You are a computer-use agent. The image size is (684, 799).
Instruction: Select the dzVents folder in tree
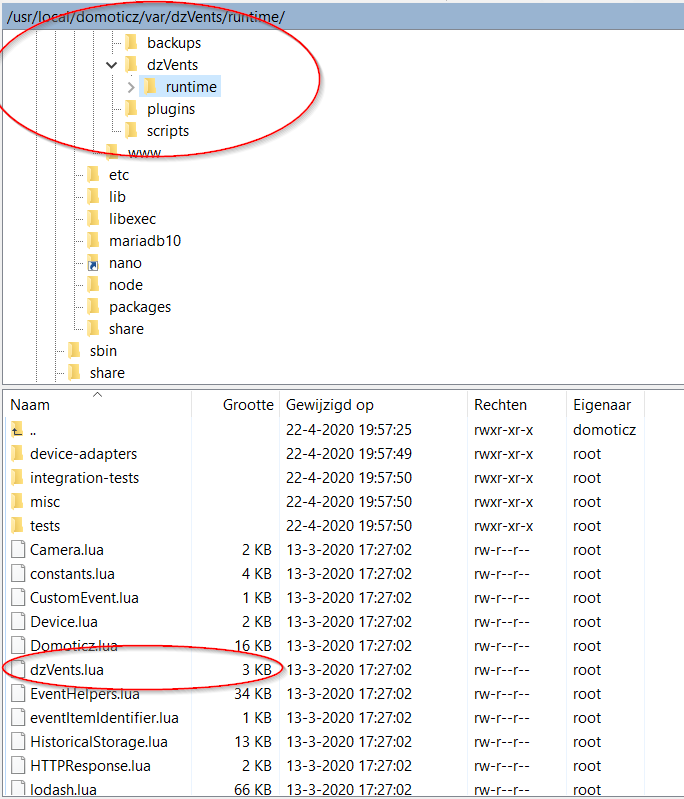[172, 65]
